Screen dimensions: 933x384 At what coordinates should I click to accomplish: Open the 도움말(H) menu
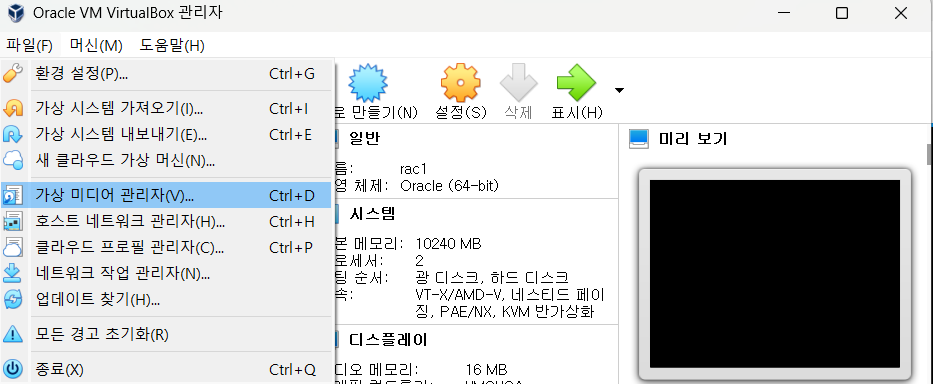172,45
